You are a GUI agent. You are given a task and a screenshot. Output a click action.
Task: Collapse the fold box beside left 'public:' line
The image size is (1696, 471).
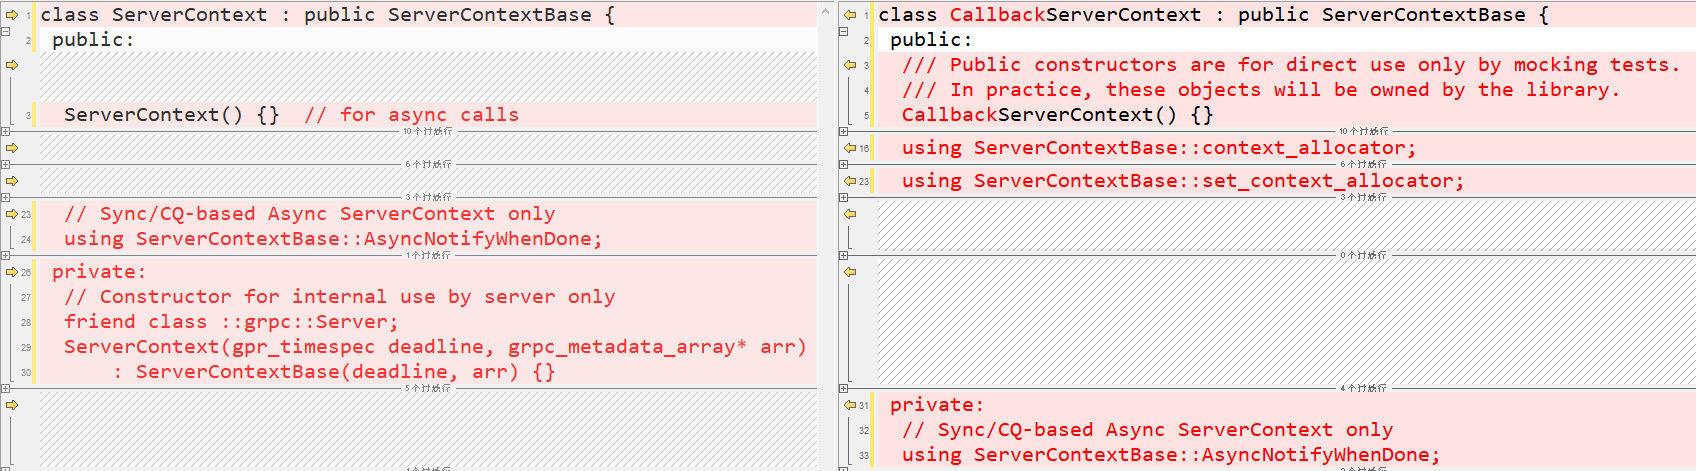coord(6,33)
